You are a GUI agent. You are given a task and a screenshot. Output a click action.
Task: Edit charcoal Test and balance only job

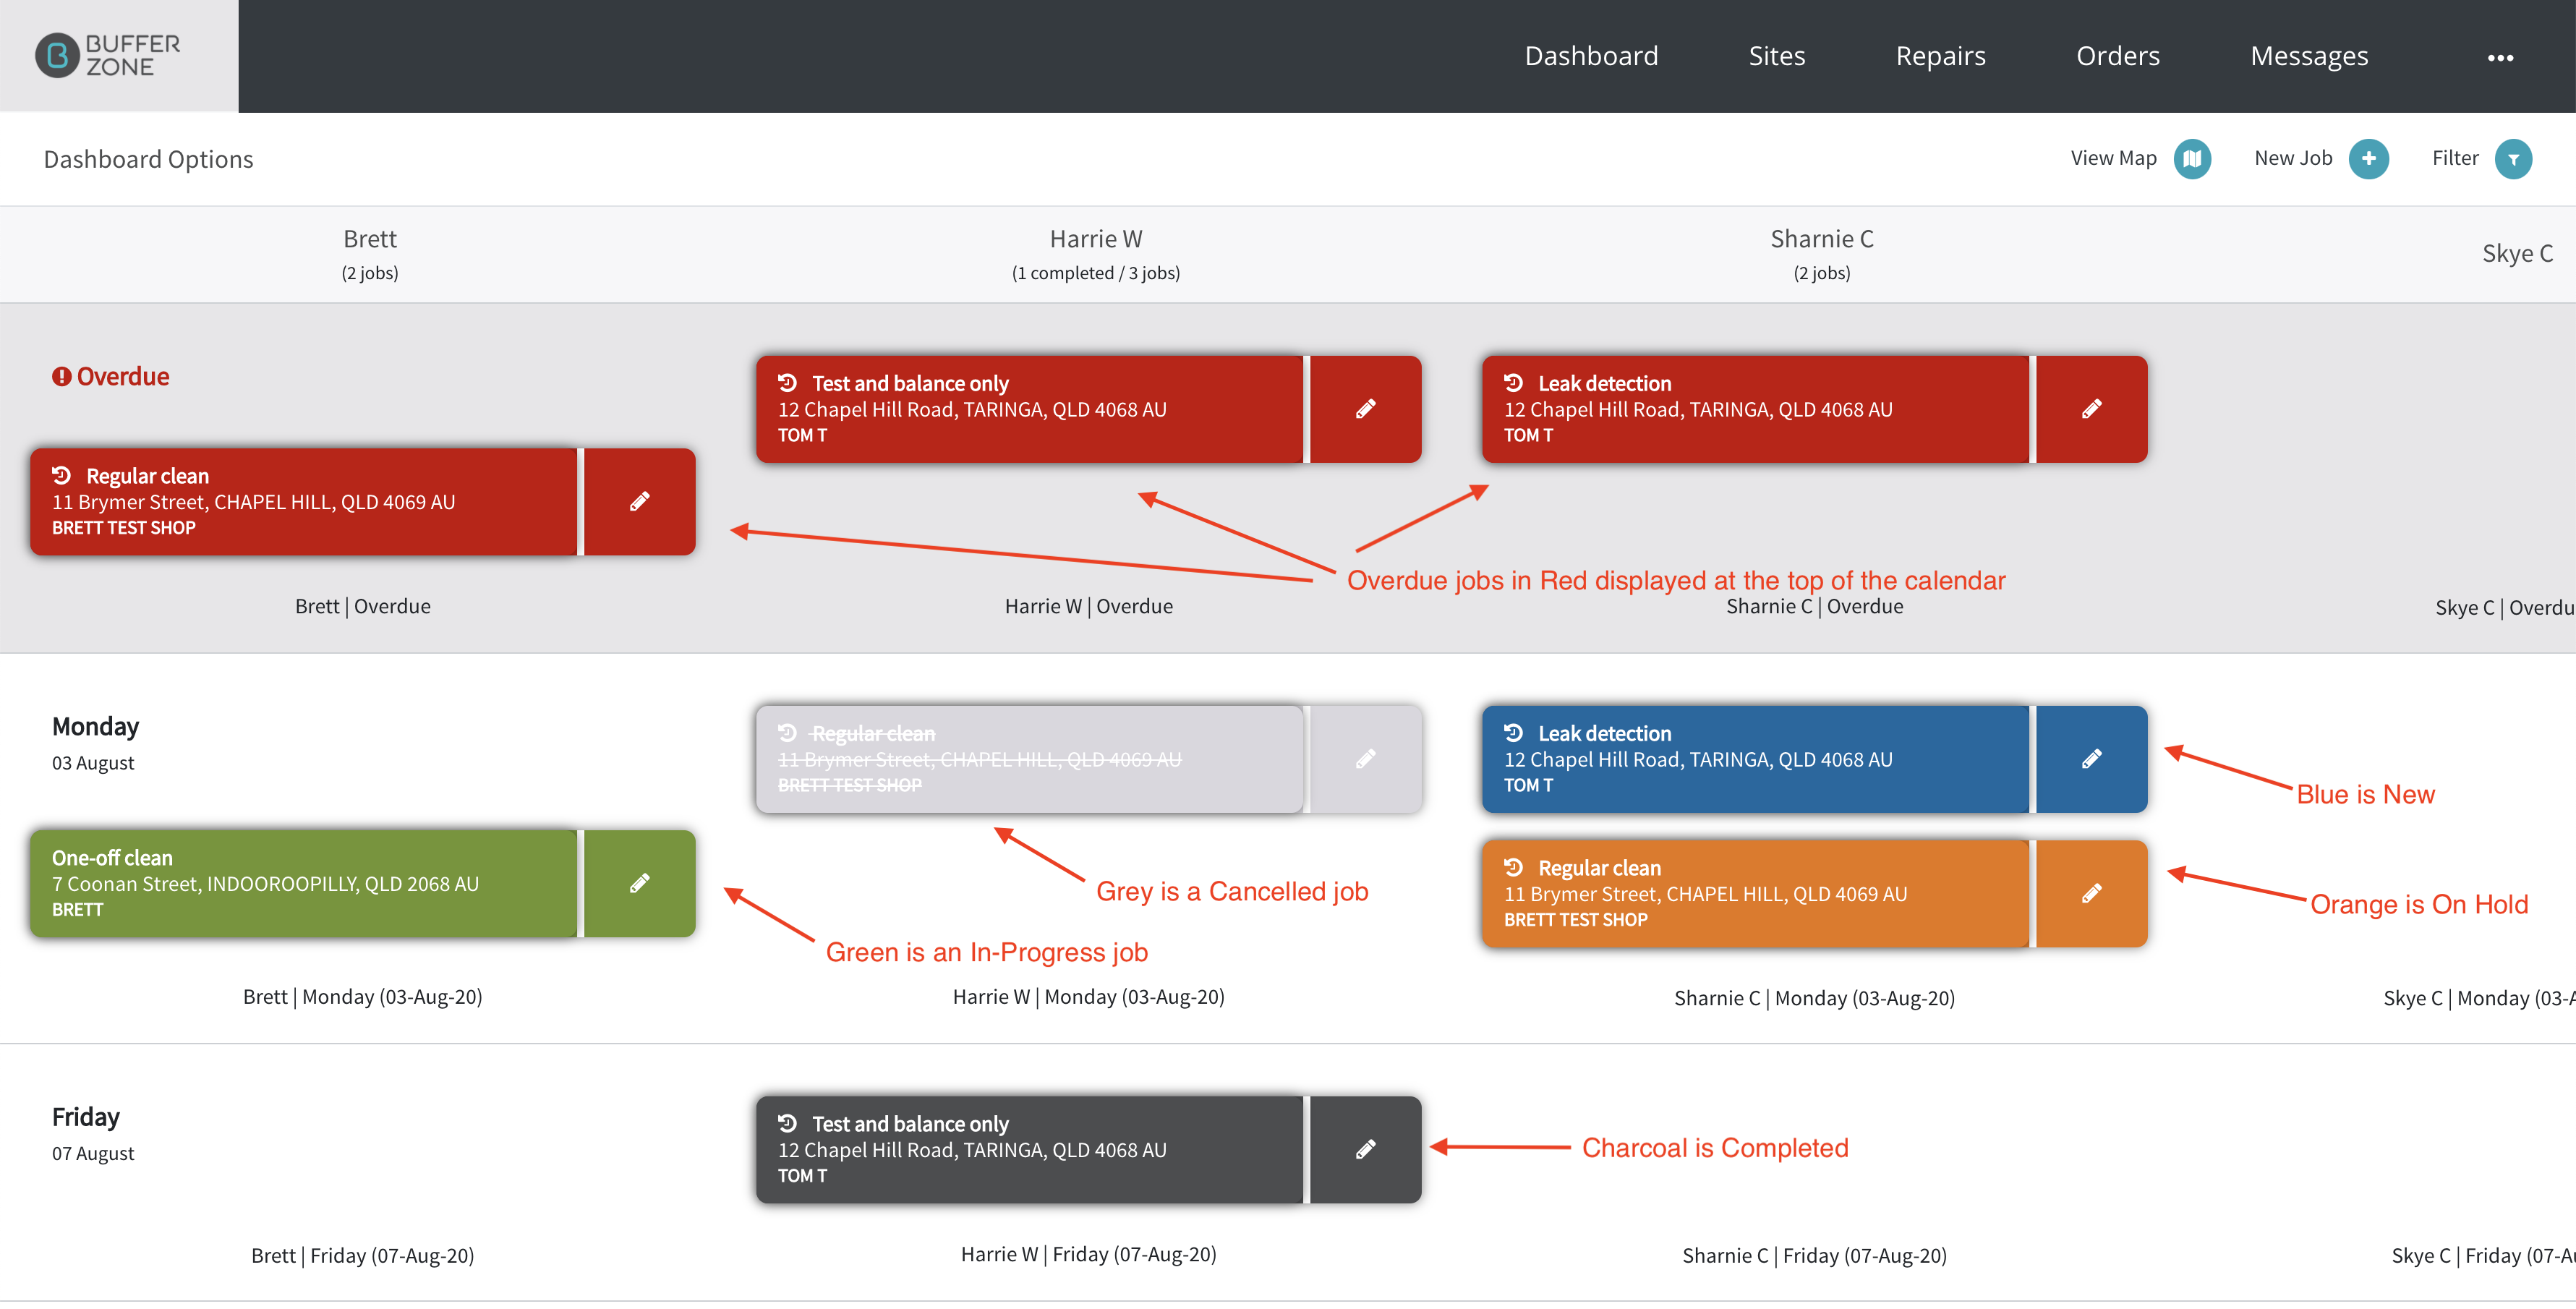click(x=1365, y=1150)
